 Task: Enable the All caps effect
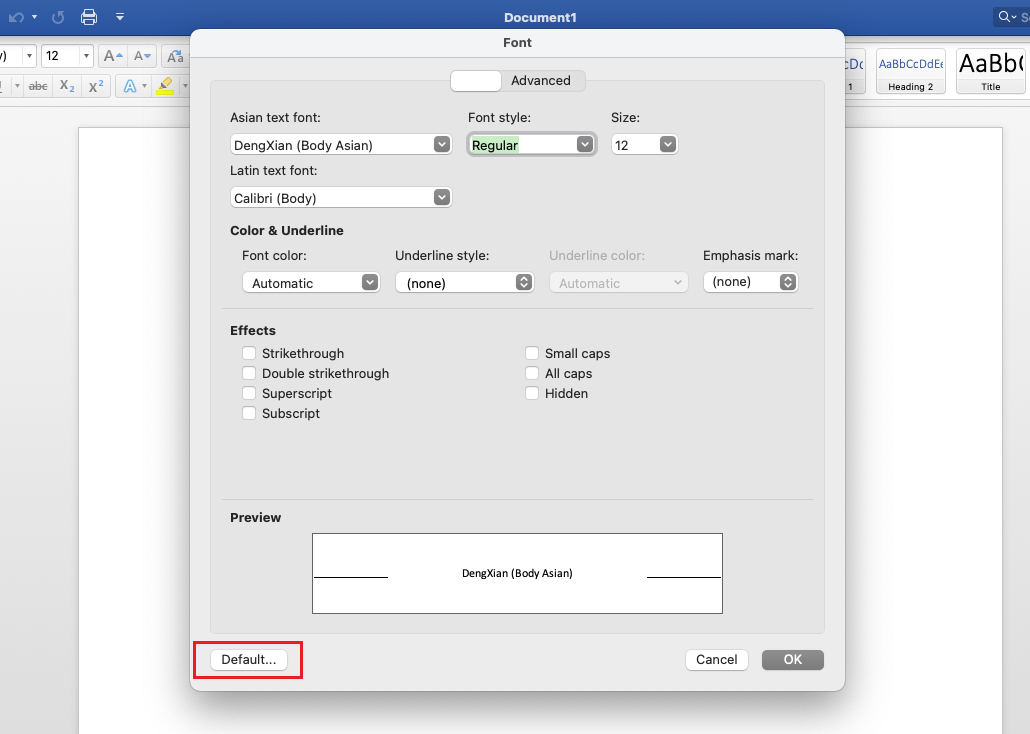[532, 373]
